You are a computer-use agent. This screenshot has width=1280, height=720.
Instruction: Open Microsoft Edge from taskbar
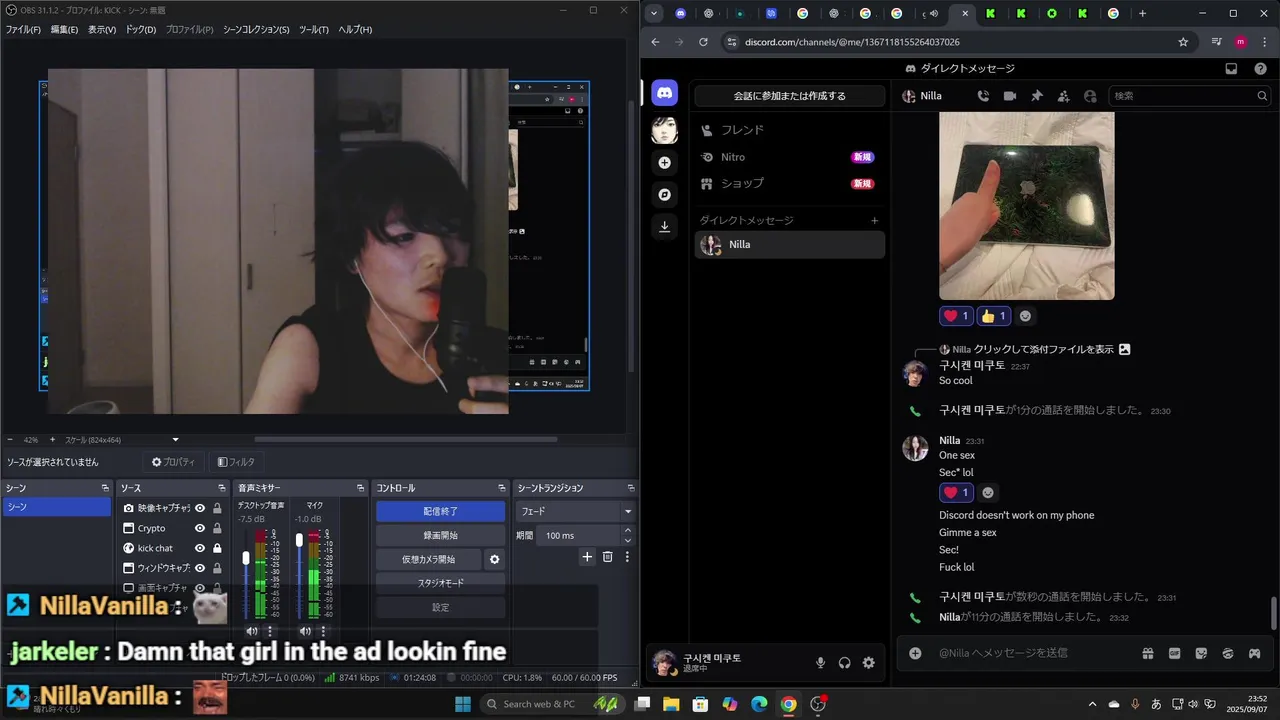[758, 704]
